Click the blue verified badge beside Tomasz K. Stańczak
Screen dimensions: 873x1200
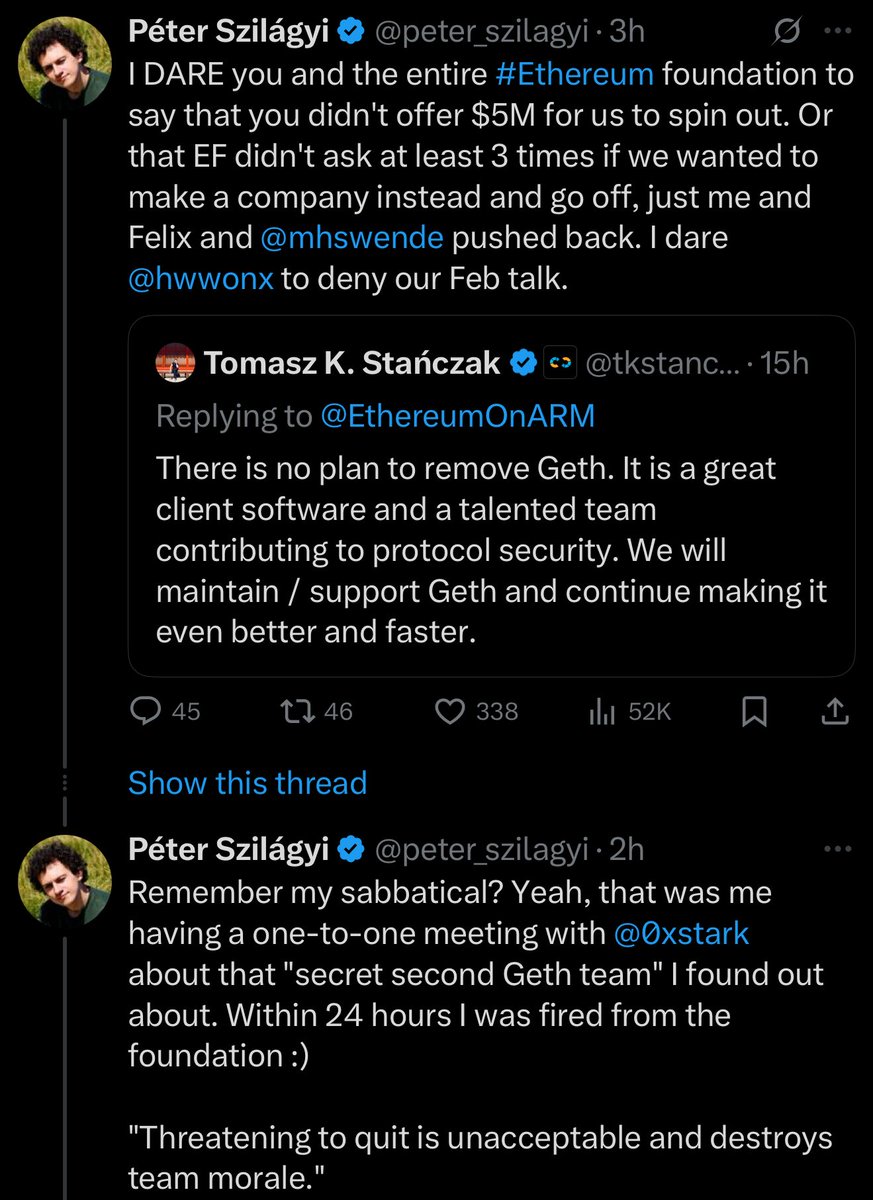coord(523,364)
